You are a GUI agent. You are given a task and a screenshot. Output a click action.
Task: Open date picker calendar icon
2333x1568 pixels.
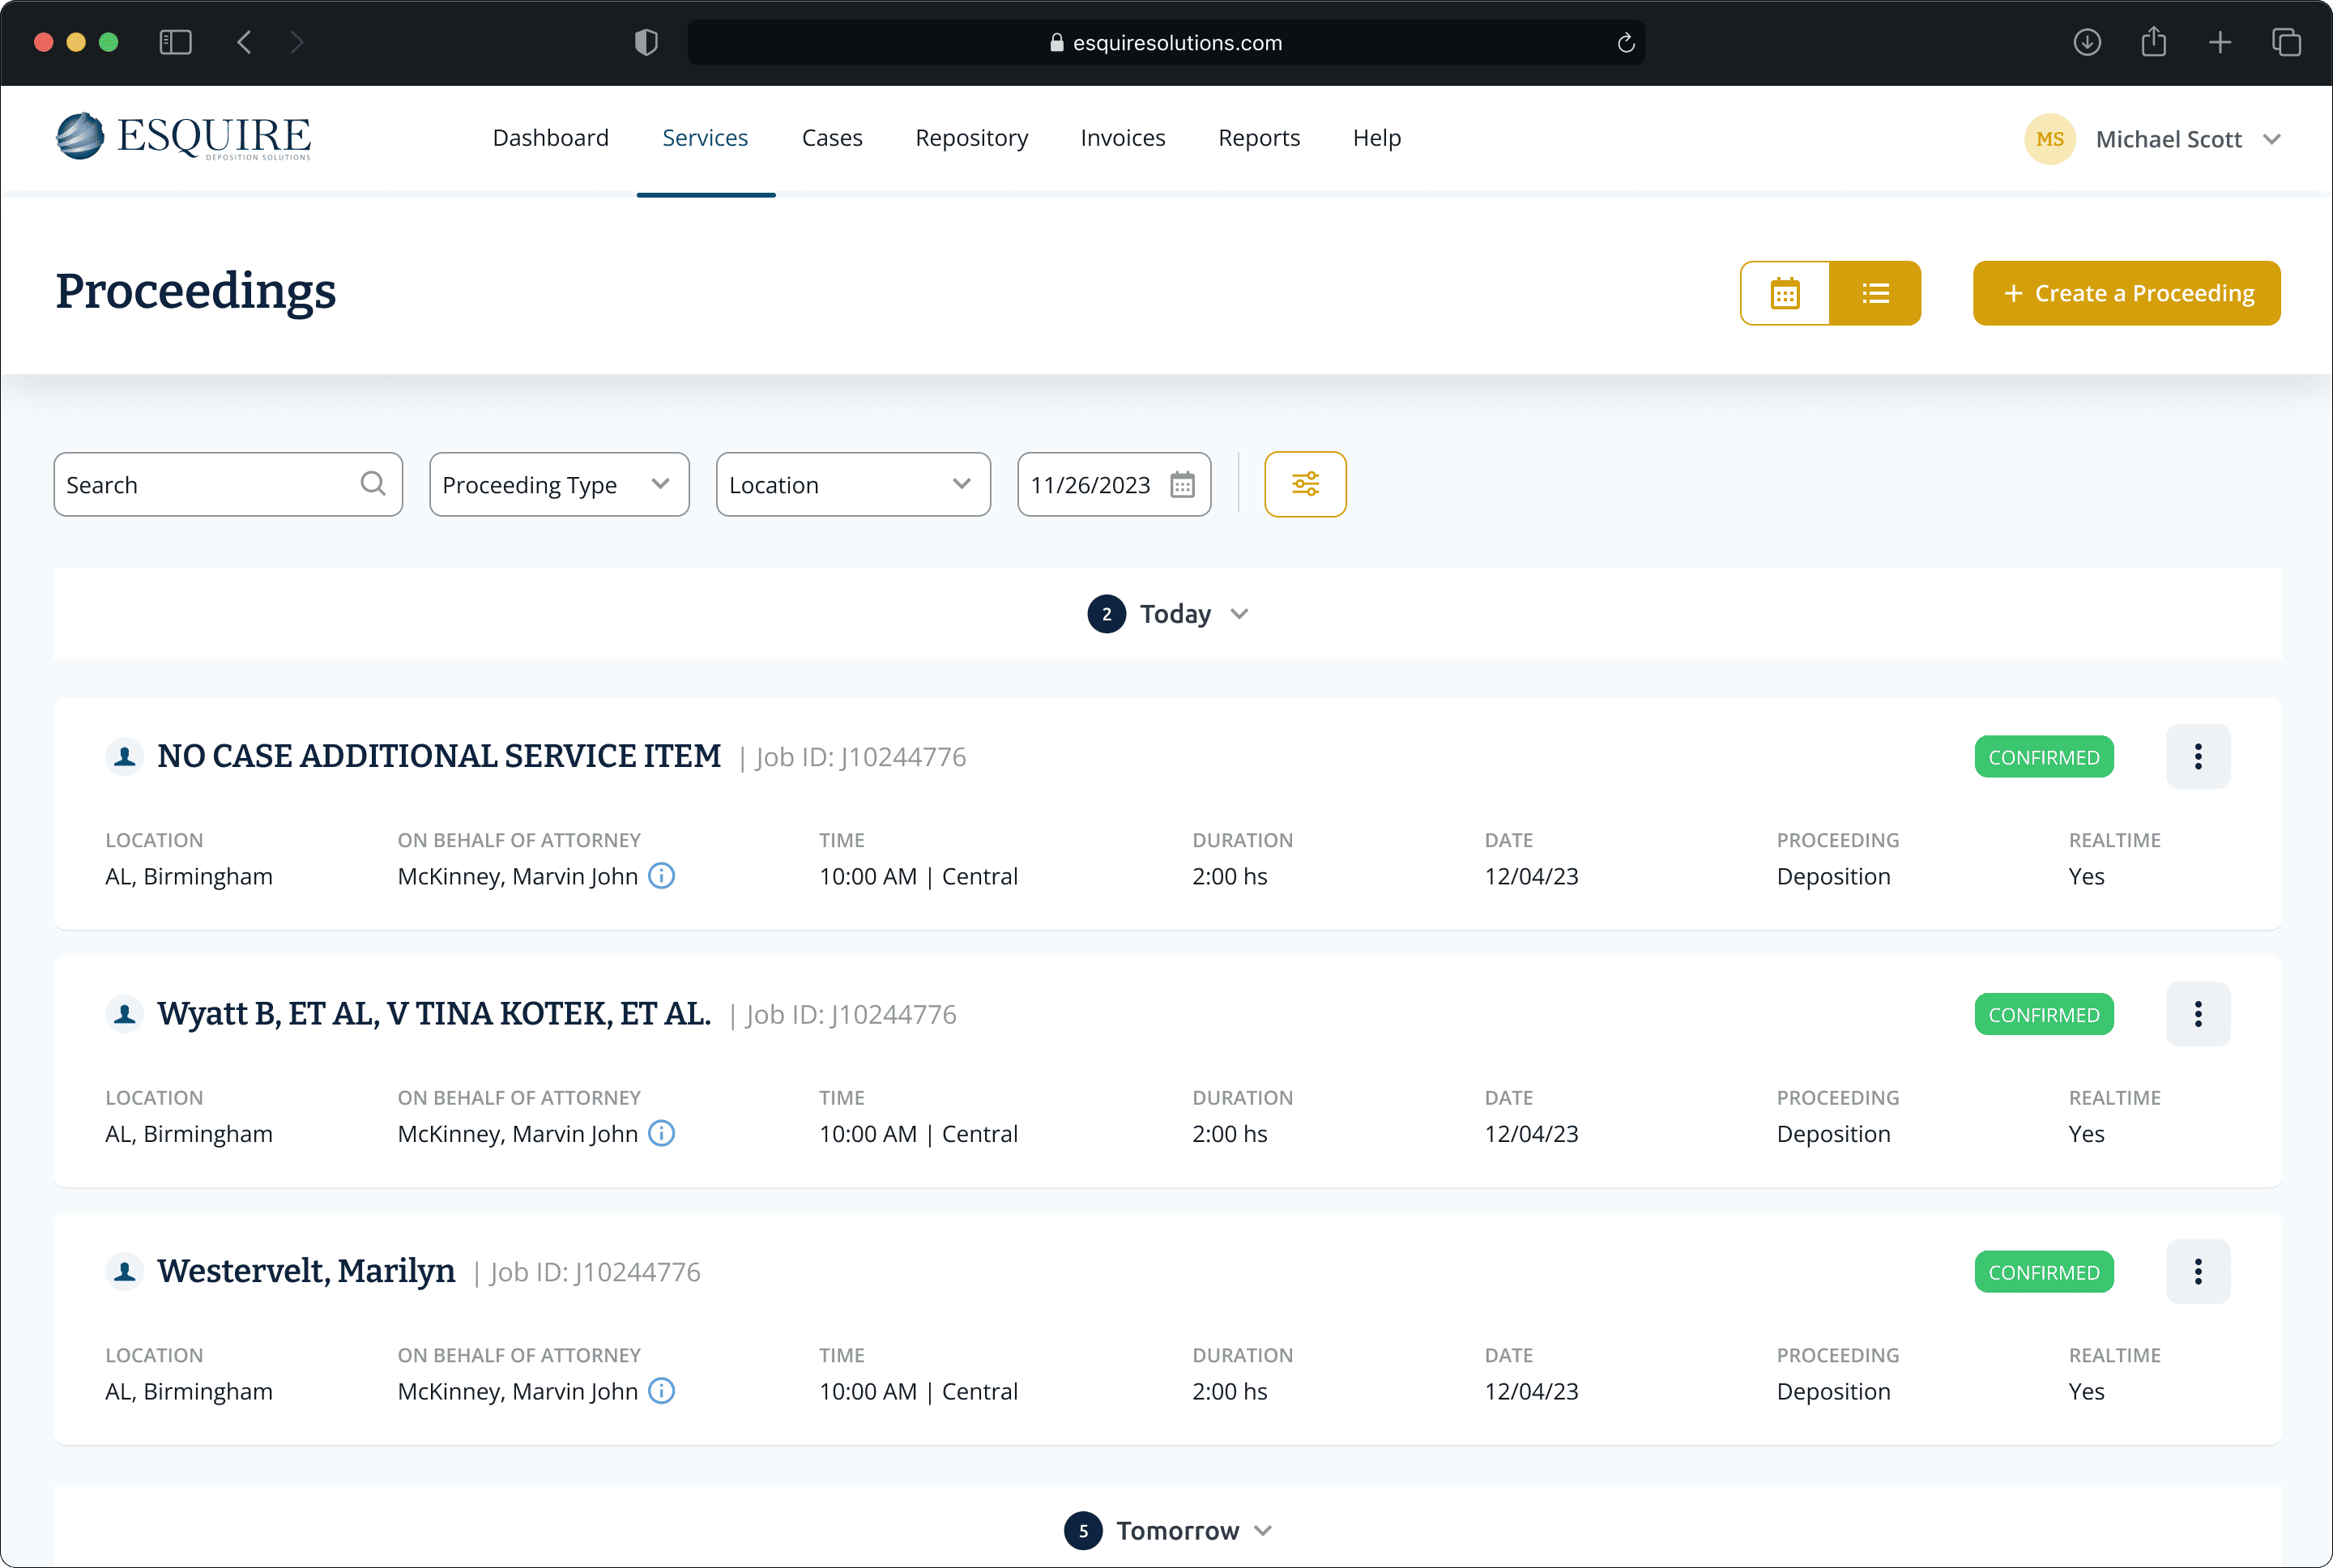click(1182, 485)
